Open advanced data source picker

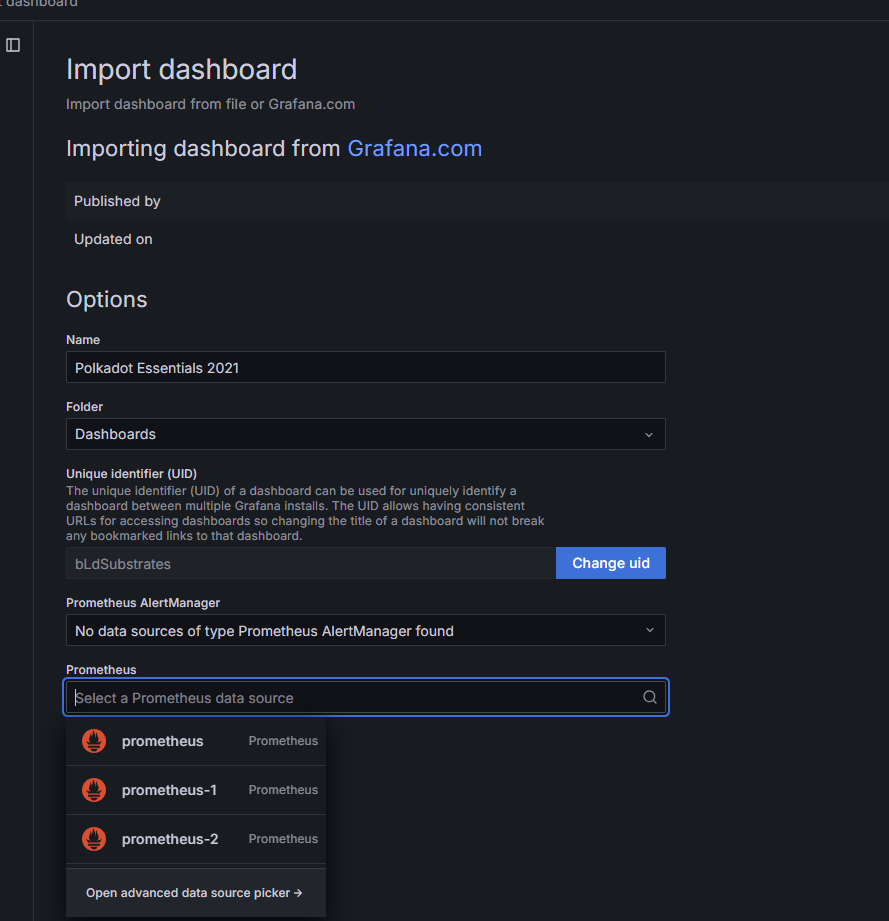(194, 893)
